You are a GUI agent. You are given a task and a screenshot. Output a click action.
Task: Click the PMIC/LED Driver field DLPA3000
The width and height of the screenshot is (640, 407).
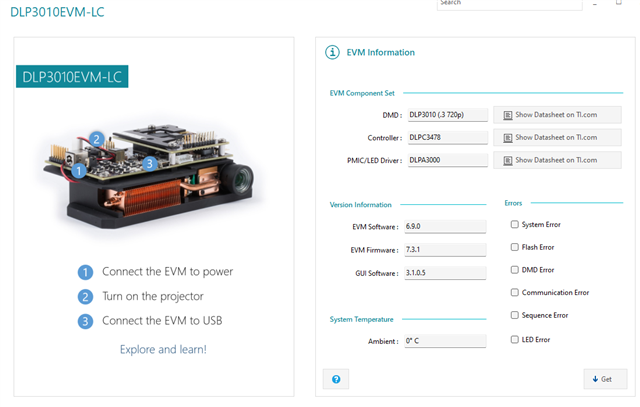(448, 160)
